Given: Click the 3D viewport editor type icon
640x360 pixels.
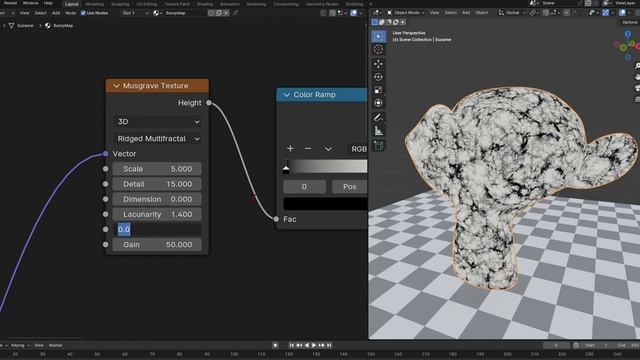Looking at the screenshot, I should 376,13.
